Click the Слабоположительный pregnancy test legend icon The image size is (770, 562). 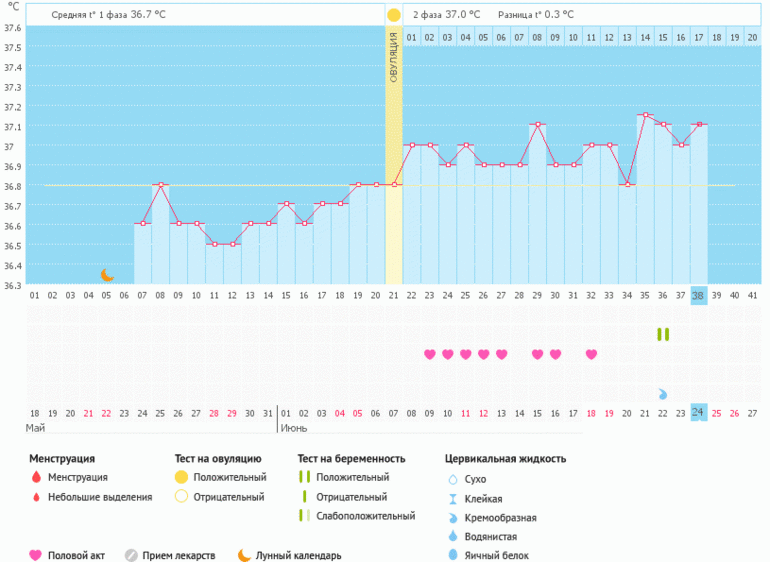click(303, 516)
